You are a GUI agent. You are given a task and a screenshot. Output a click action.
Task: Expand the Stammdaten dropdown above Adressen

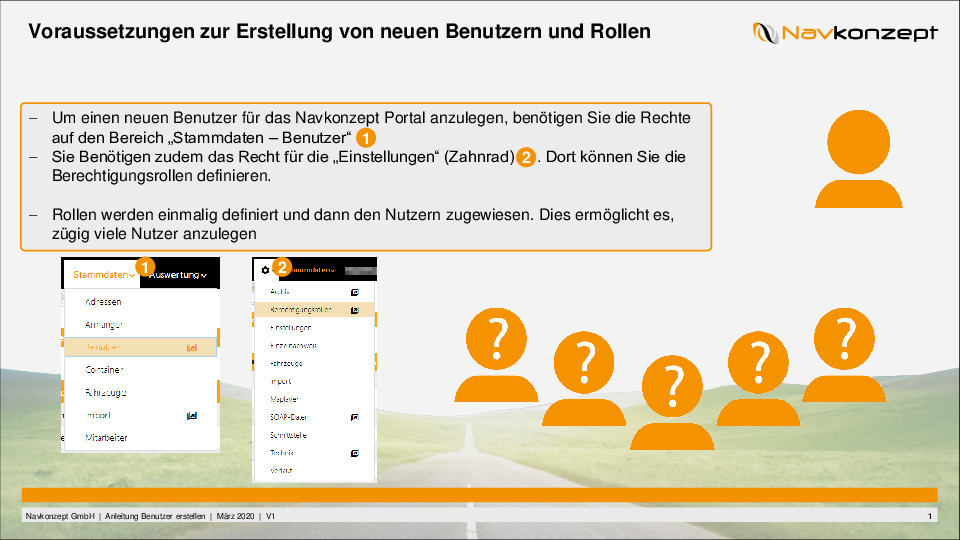point(103,275)
